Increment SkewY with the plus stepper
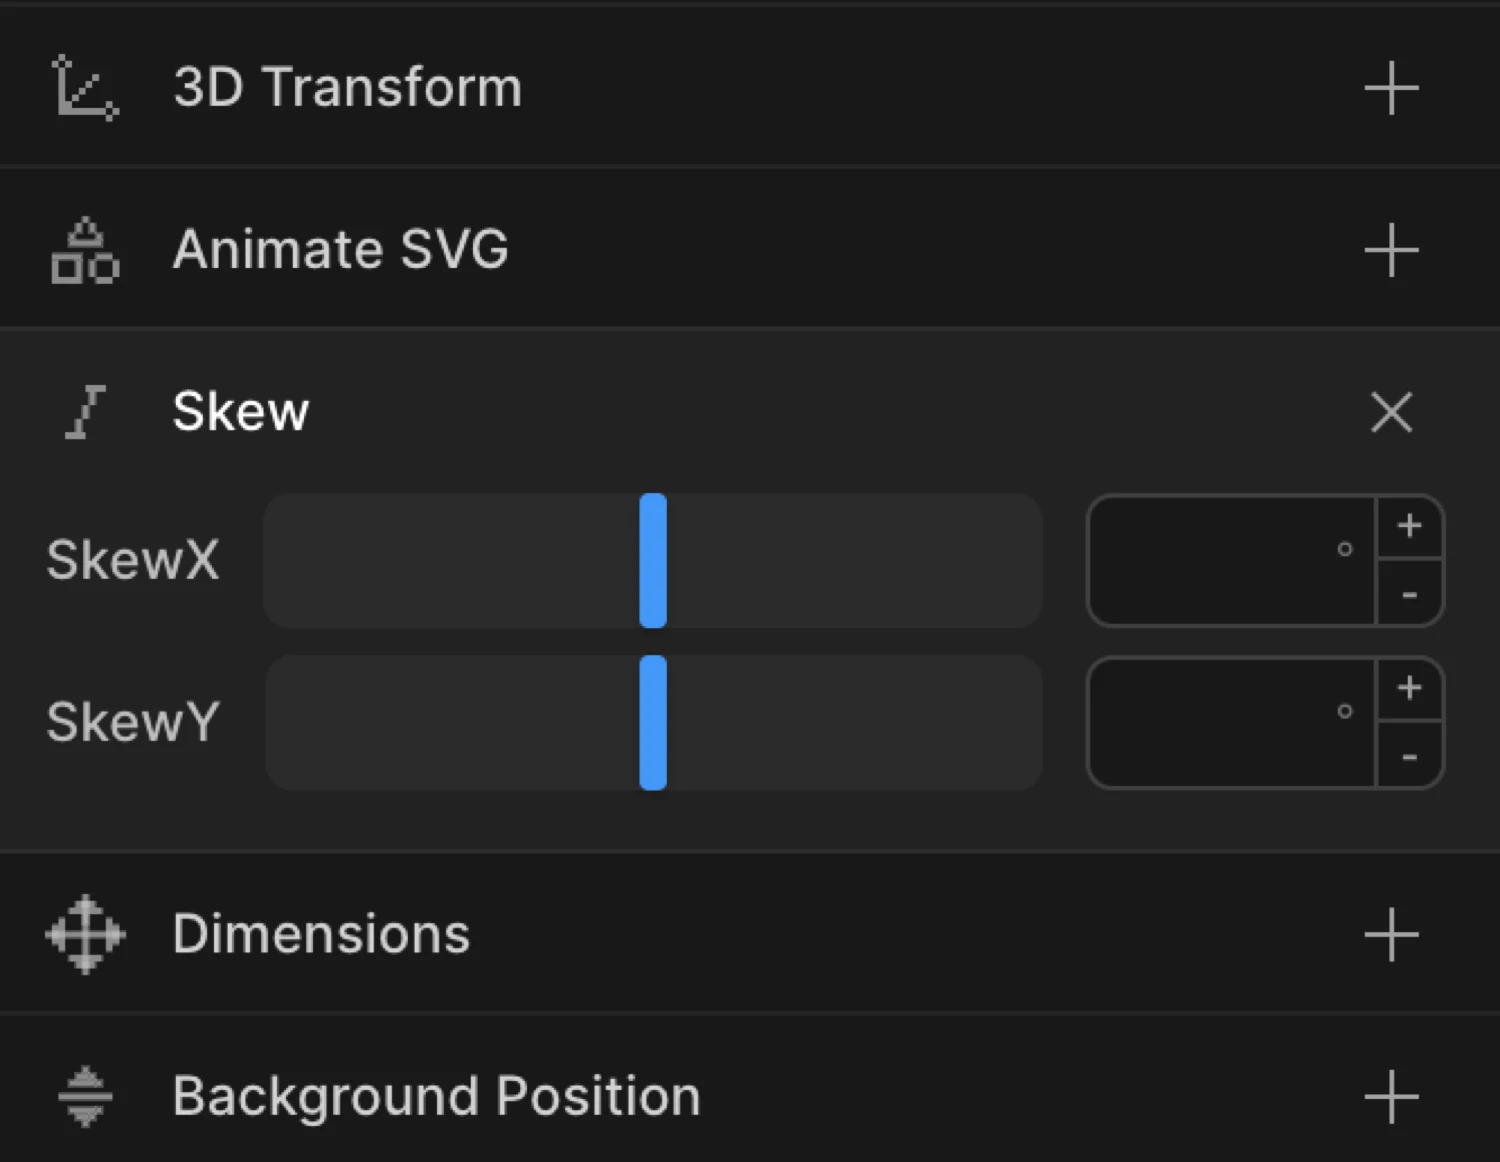The image size is (1500, 1162). coord(1410,687)
